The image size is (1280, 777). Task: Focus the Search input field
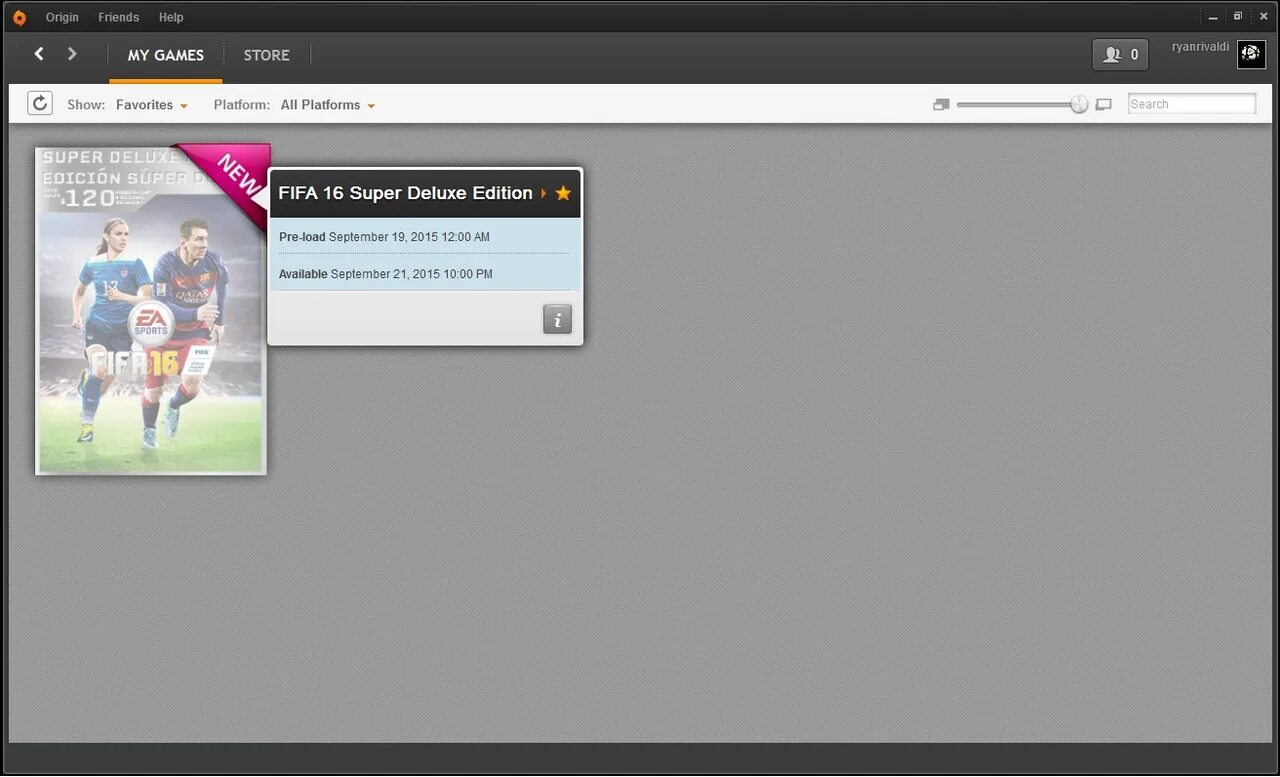[x=1192, y=104]
